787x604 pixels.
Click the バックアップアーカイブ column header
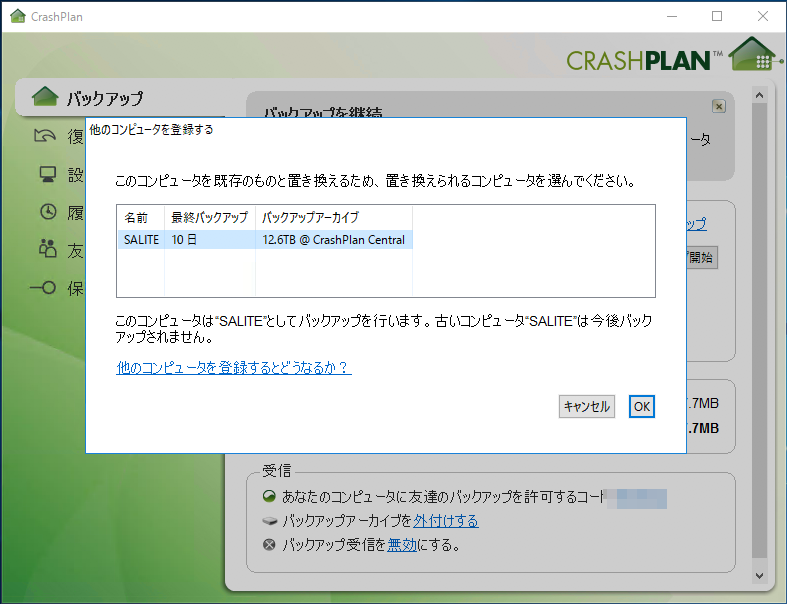coord(334,217)
